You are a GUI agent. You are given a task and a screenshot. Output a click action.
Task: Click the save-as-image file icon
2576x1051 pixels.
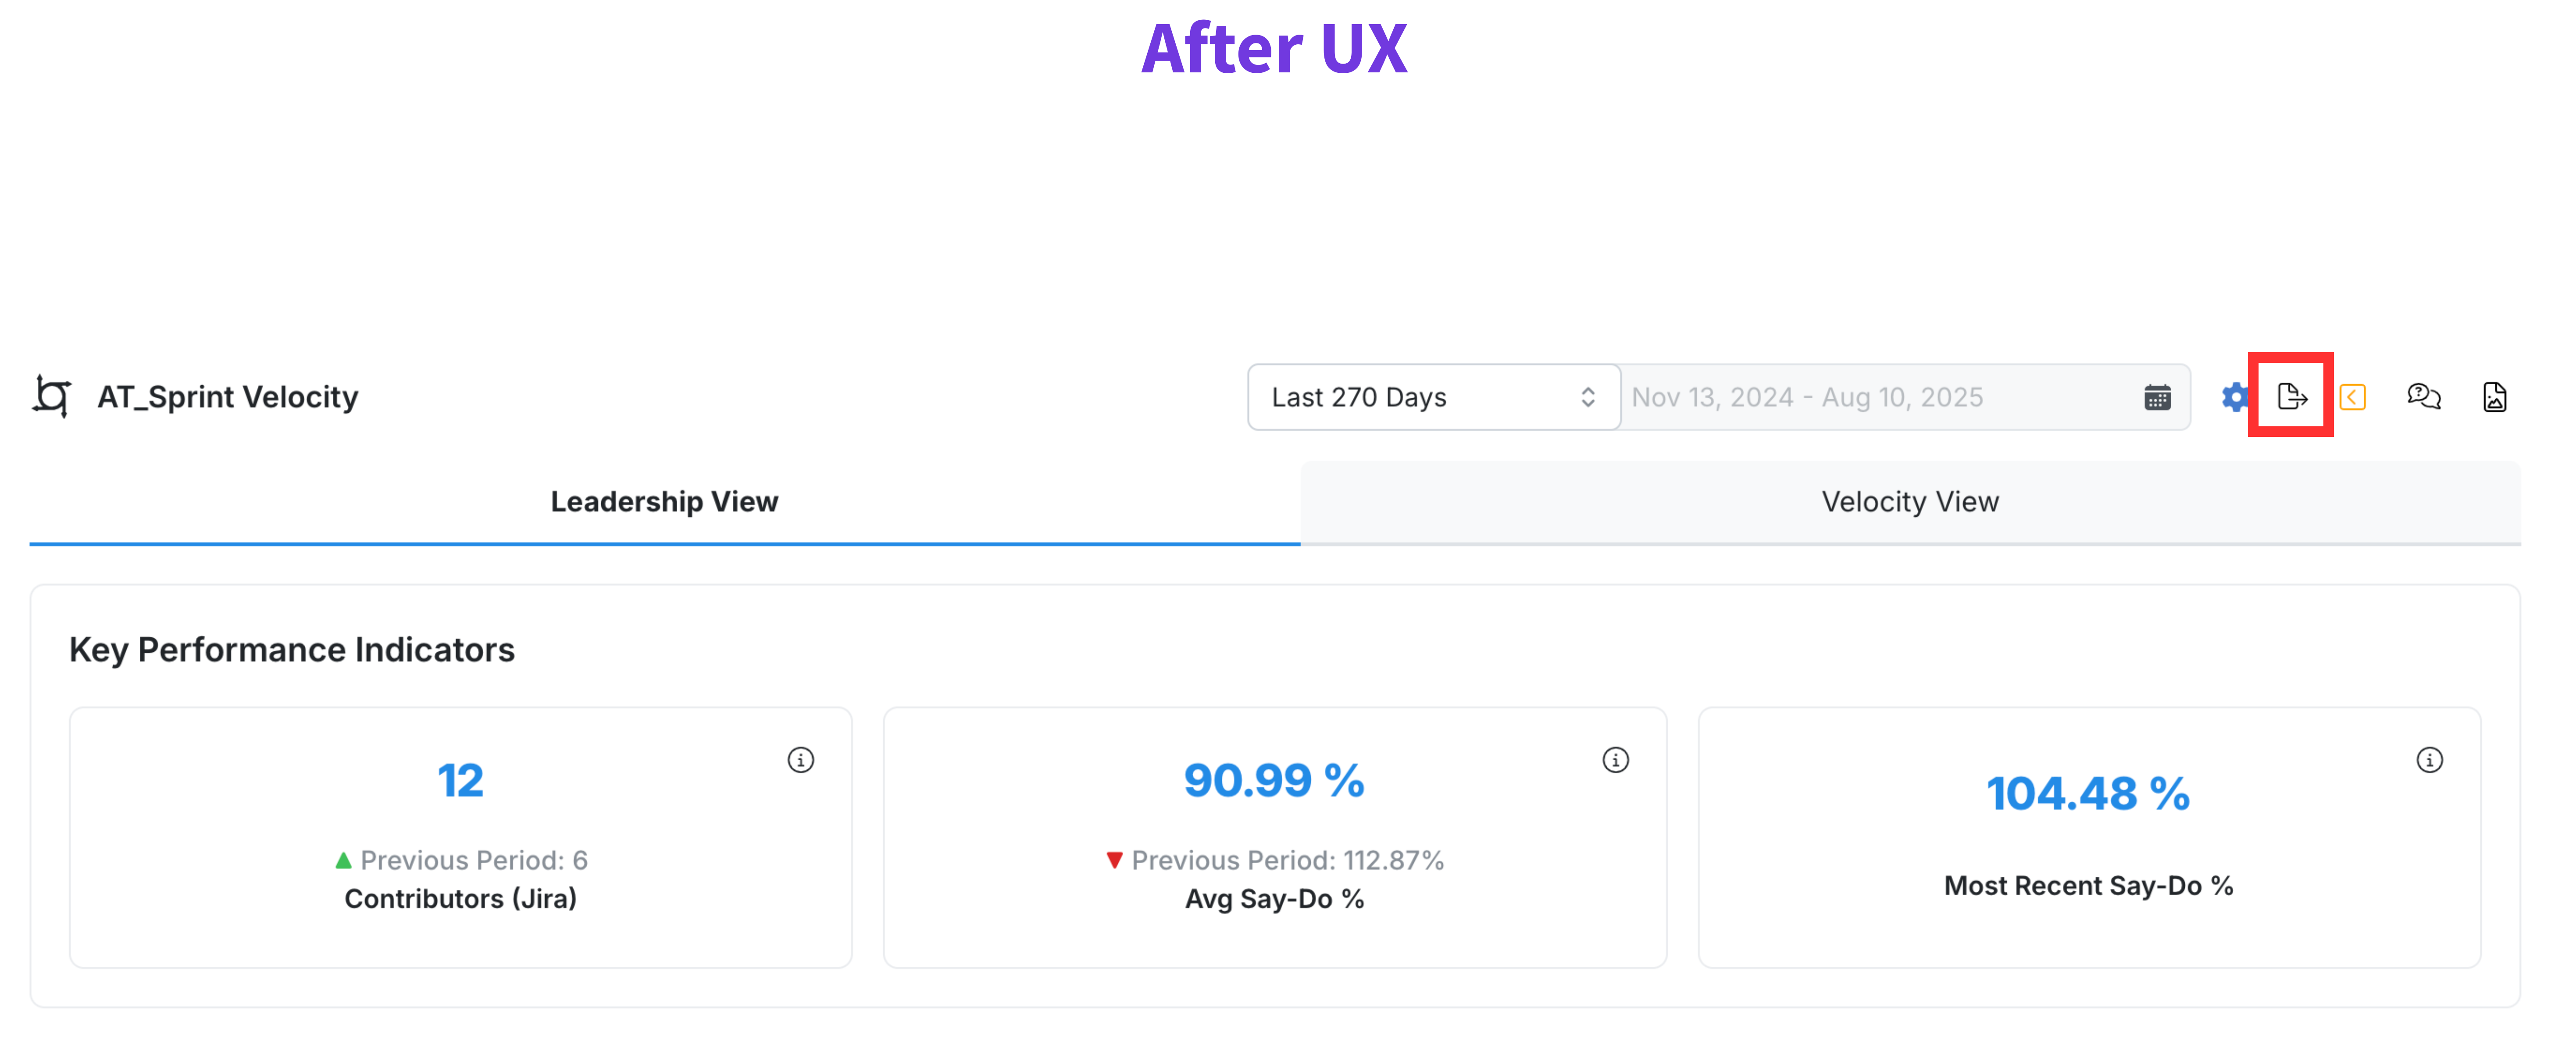[x=2494, y=397]
